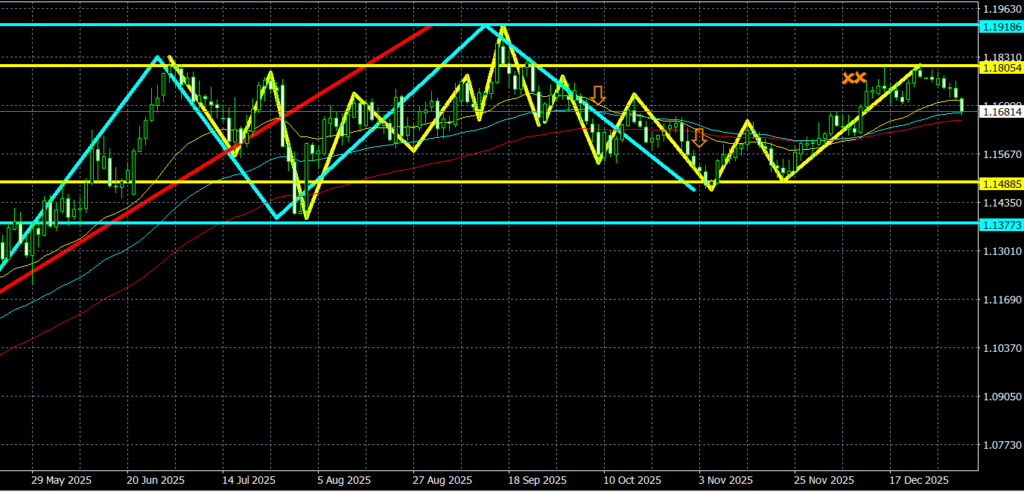The image size is (1024, 492).
Task: Click the cyan 1.13773 price label
Action: pos(1000,223)
